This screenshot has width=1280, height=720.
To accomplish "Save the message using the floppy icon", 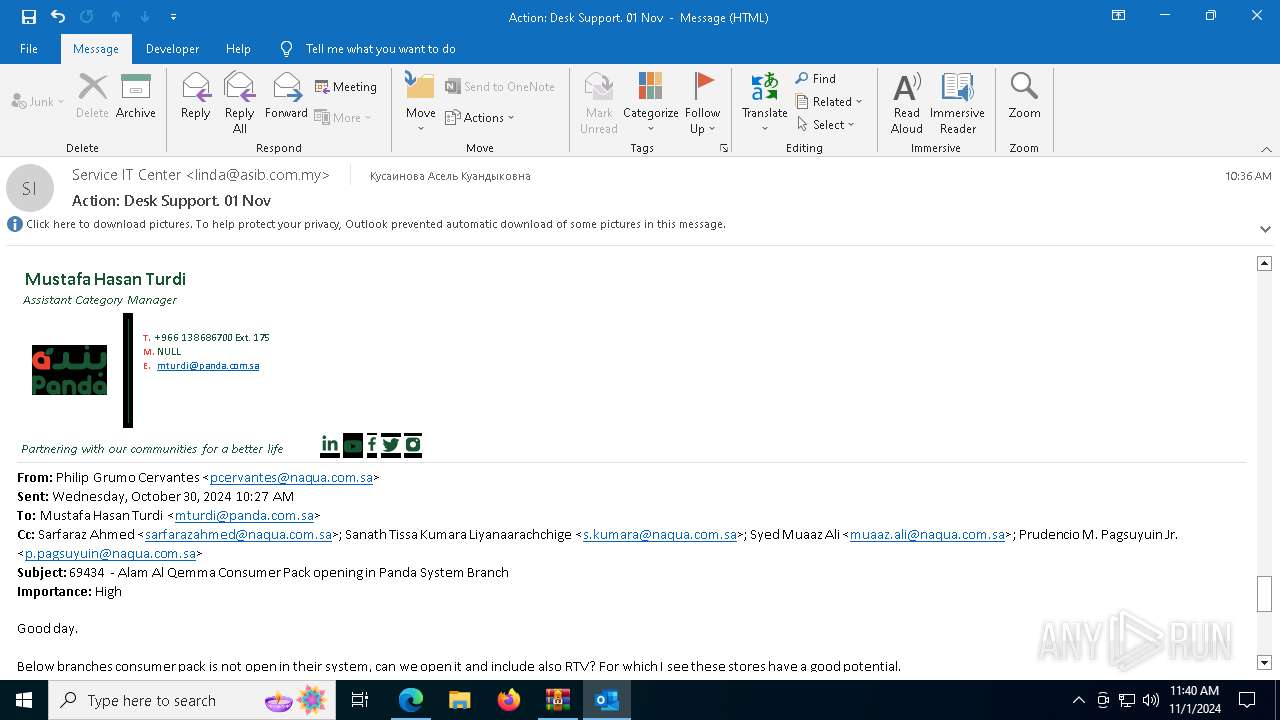I will point(28,16).
